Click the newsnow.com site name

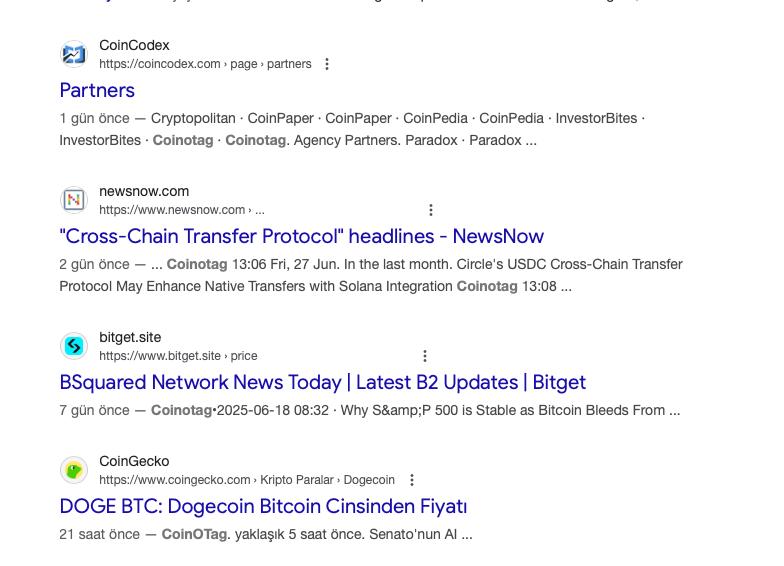pos(144,191)
